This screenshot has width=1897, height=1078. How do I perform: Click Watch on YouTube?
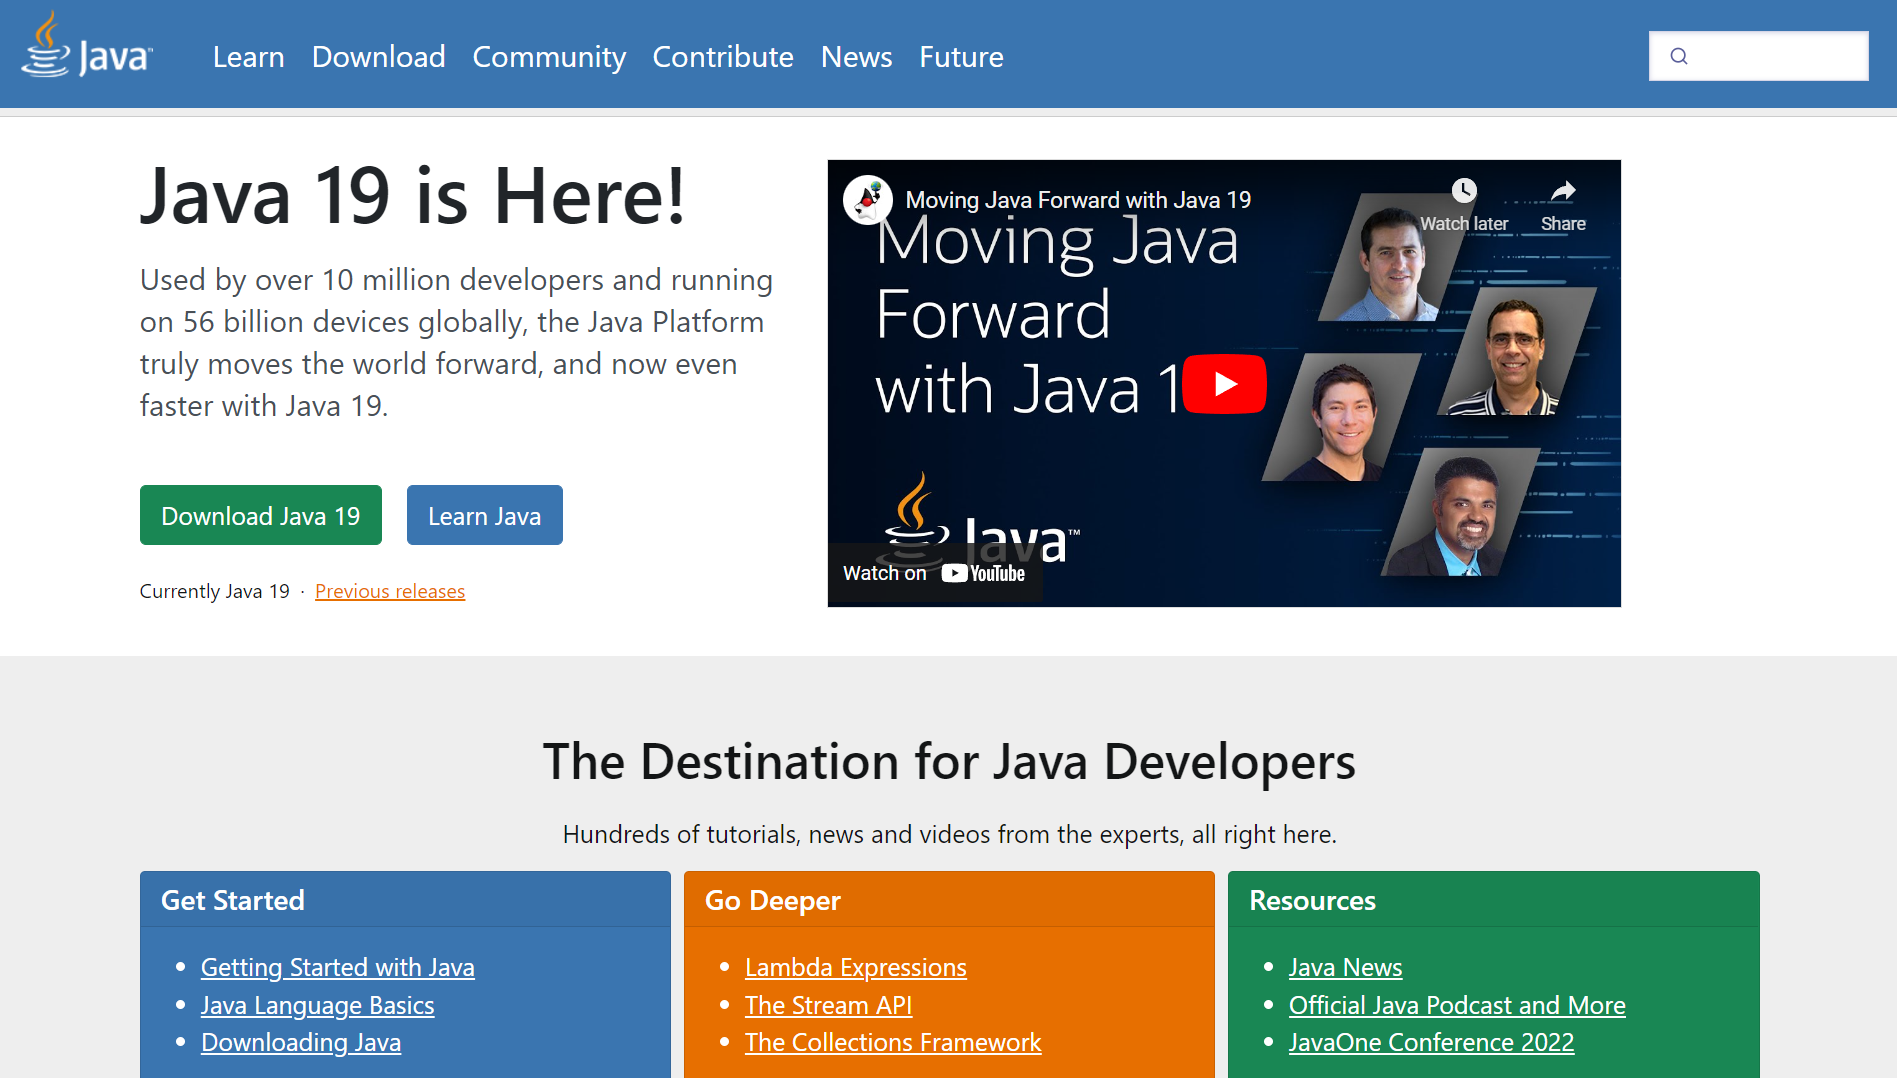click(x=934, y=572)
